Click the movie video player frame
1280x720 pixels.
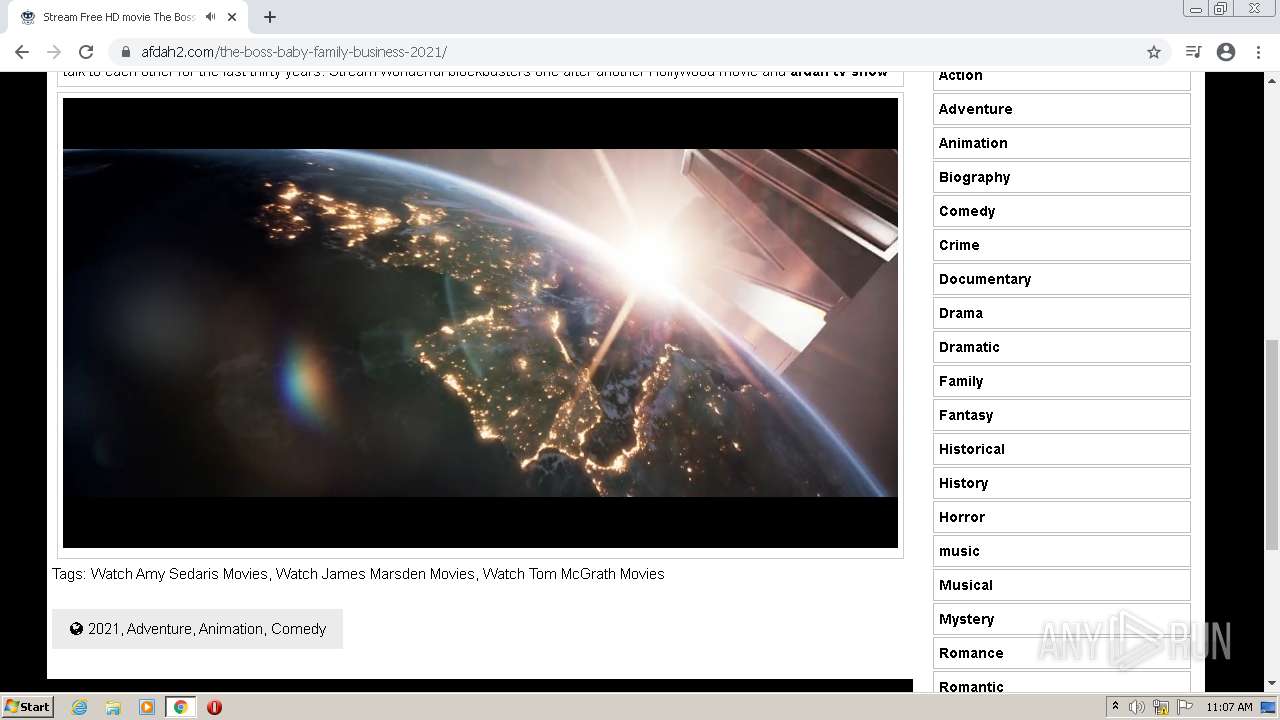coord(480,323)
